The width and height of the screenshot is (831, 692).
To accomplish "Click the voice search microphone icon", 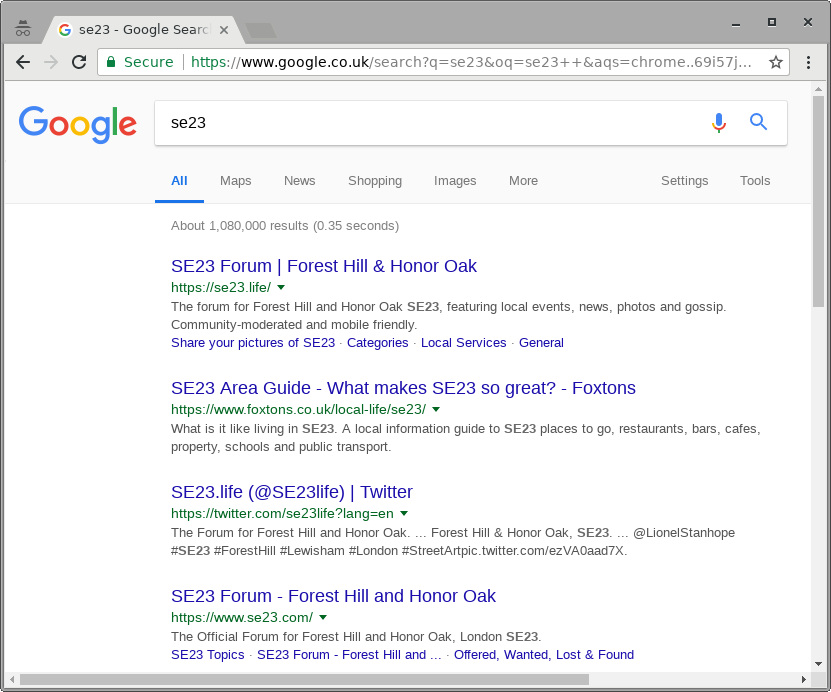I will coord(718,123).
